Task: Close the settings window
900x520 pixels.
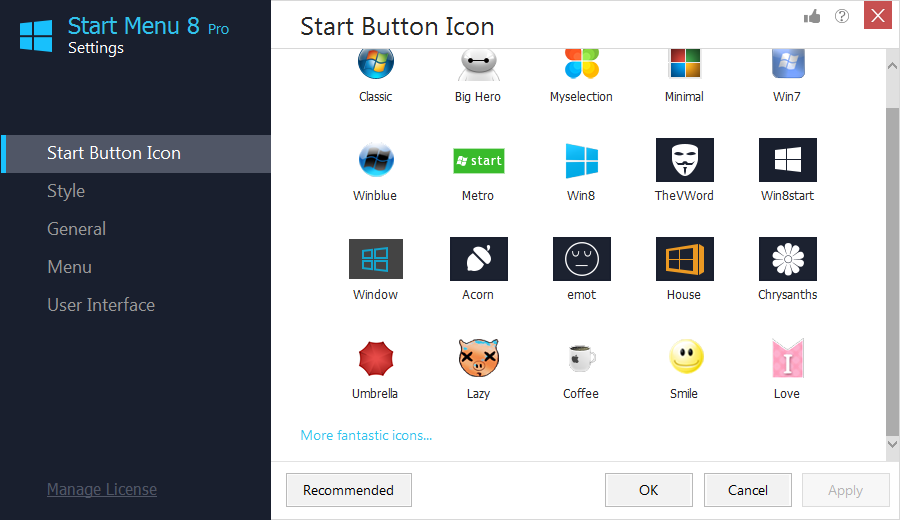Action: tap(878, 15)
